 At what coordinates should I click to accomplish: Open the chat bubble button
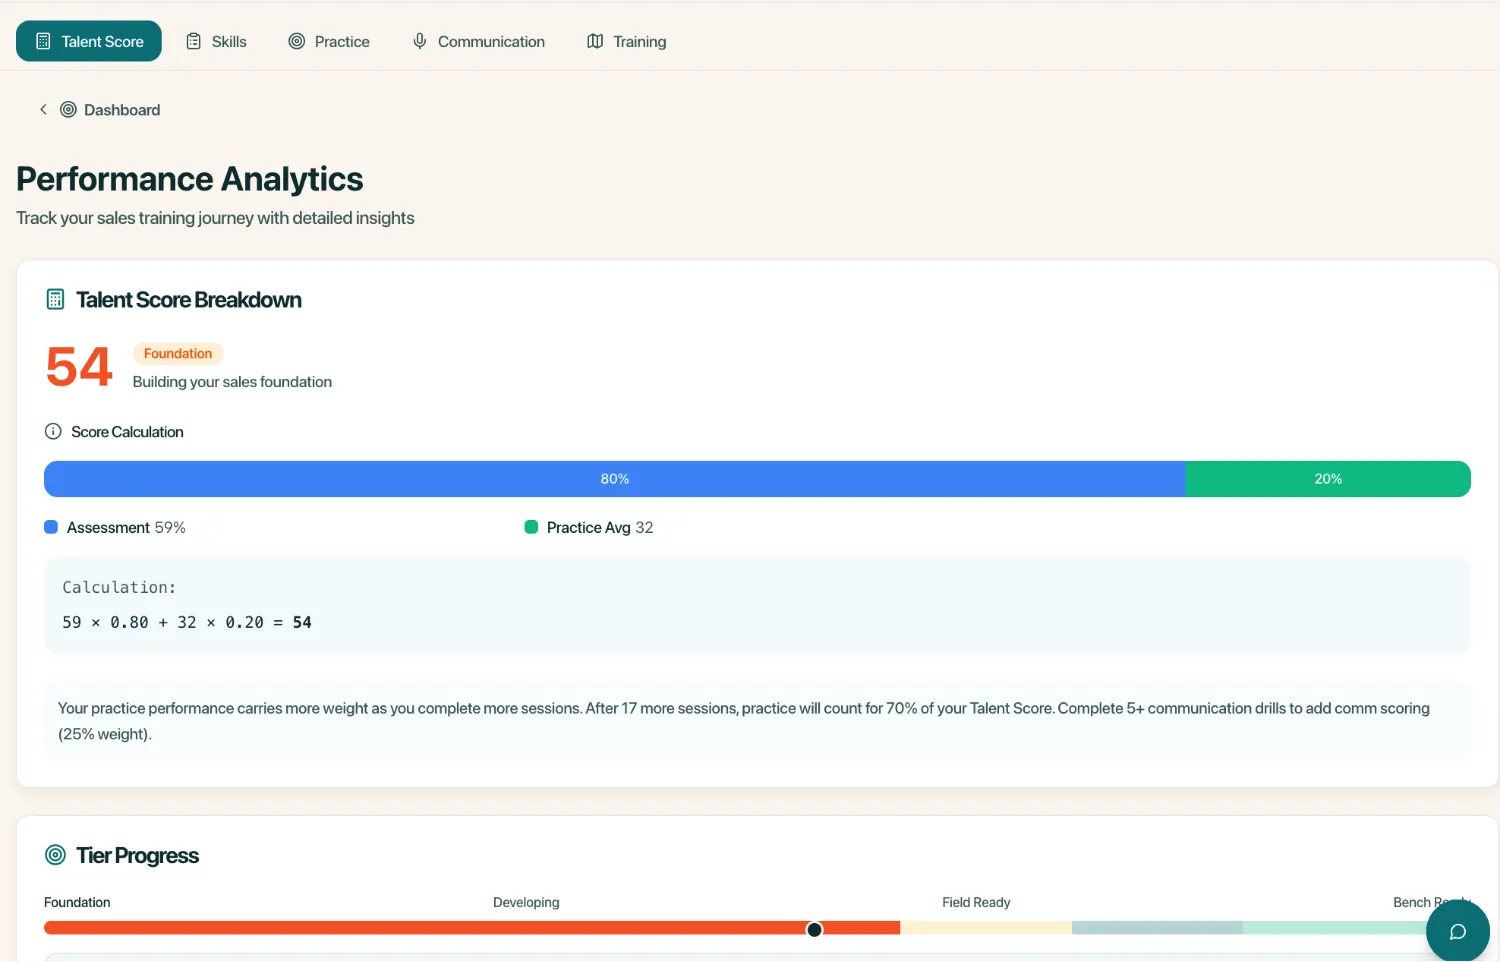coord(1458,932)
